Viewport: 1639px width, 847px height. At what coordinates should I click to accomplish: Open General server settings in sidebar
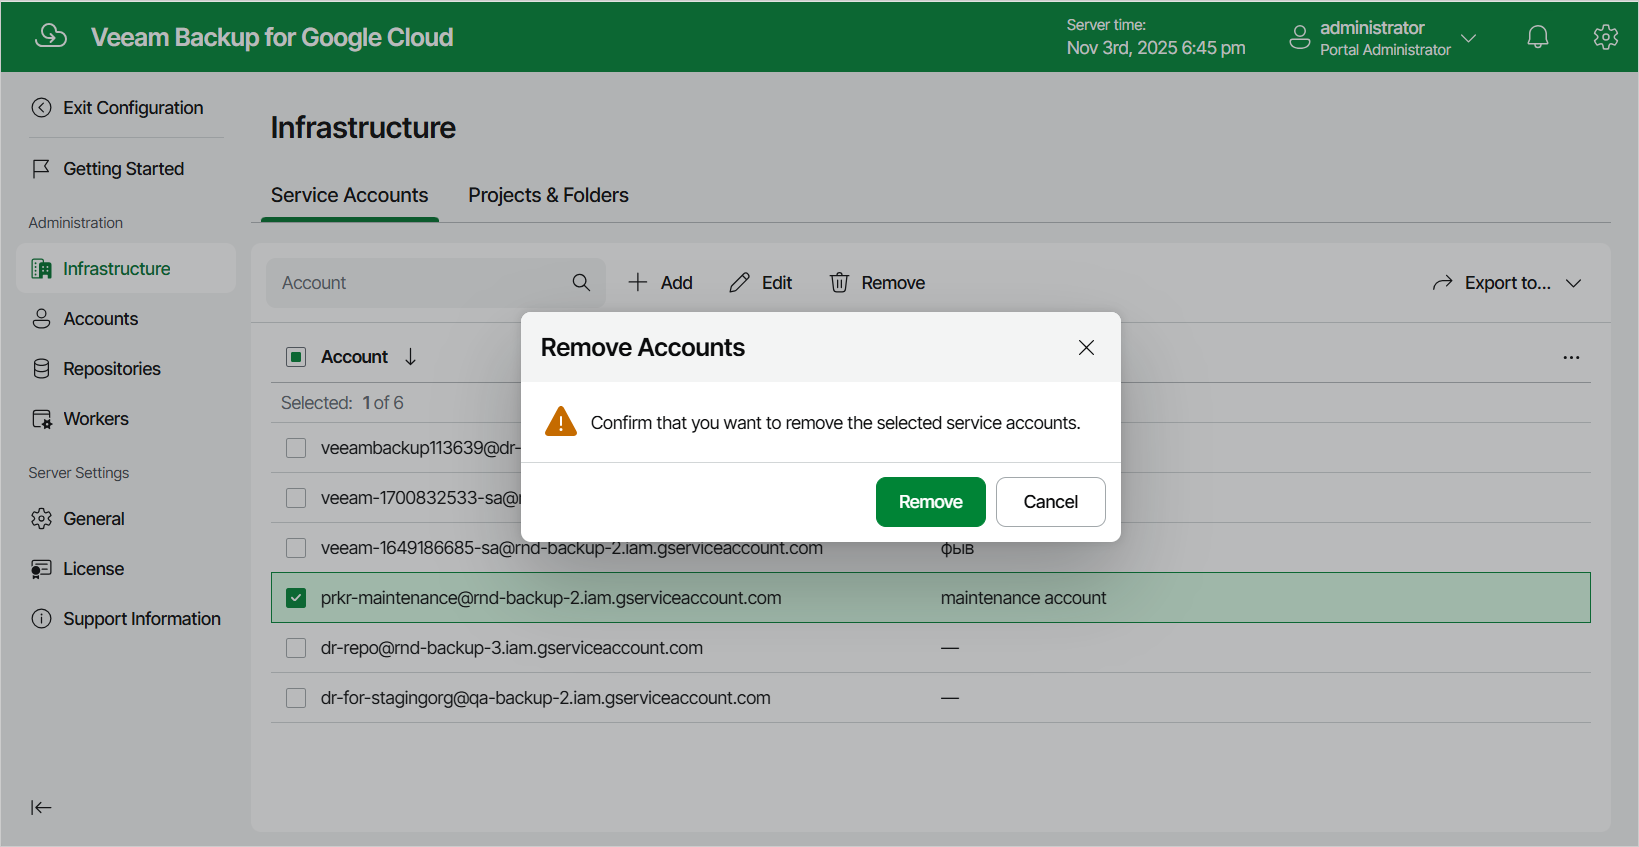click(126, 519)
